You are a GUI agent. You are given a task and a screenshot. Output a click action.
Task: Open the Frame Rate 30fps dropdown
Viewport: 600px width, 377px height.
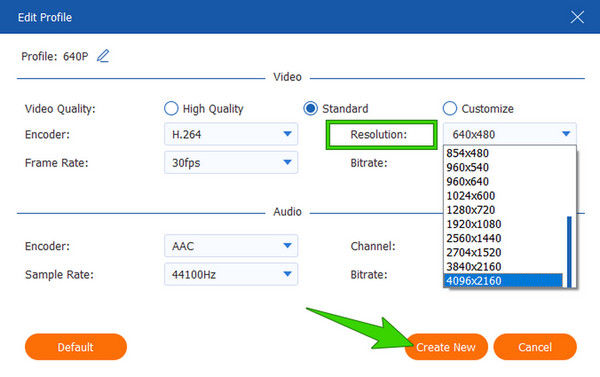coord(231,162)
